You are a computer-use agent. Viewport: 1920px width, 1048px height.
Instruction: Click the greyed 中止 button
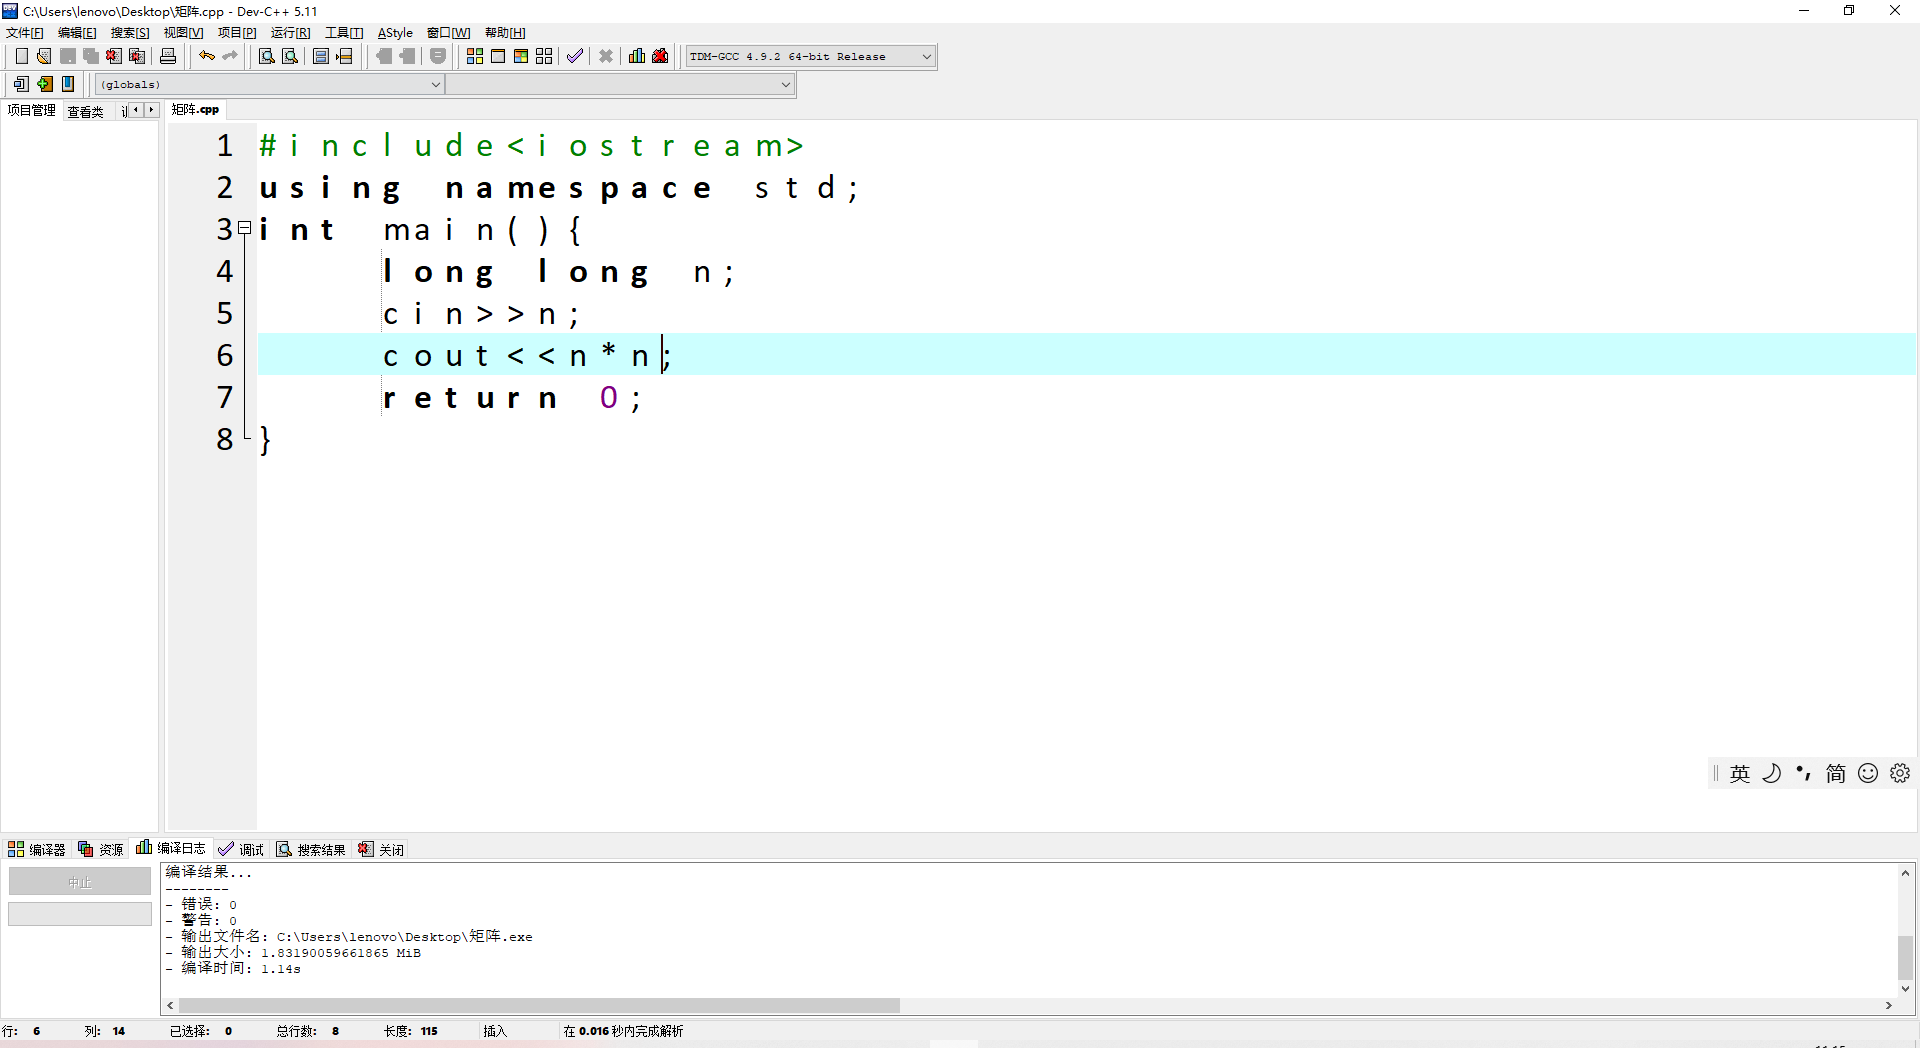[80, 882]
